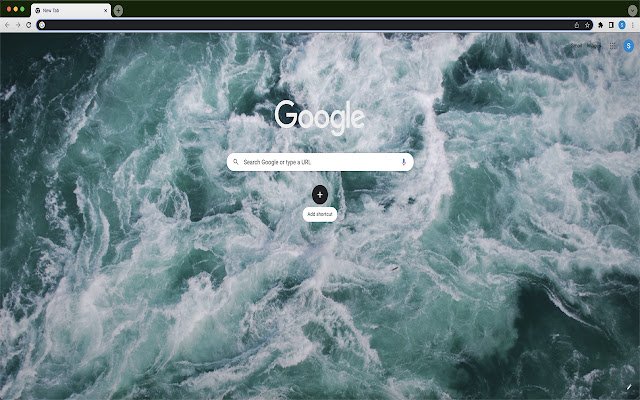Screen dimensions: 640x400
Task: Open the Gmail link
Action: point(576,46)
